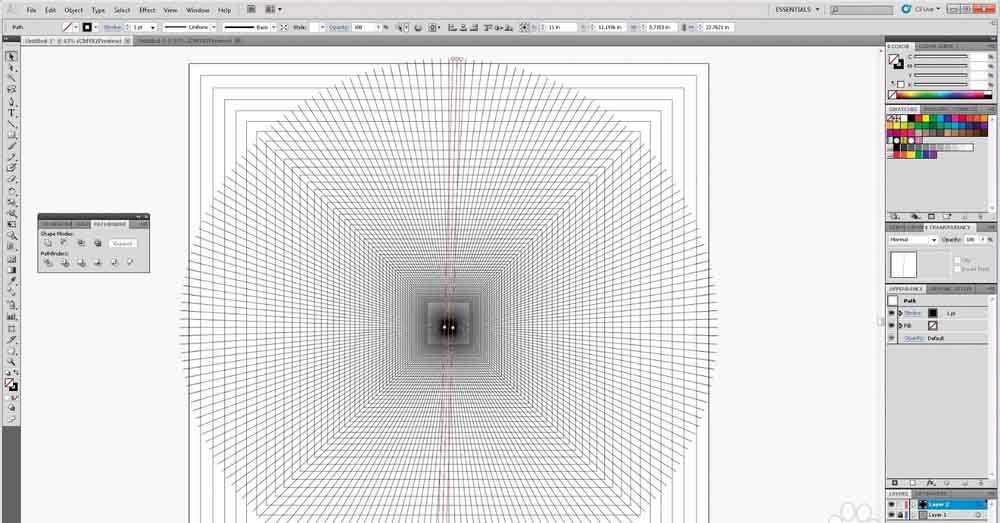Click the Go to Bridge icon
Image resolution: width=1000 pixels, height=523 pixels.
pyautogui.click(x=251, y=10)
